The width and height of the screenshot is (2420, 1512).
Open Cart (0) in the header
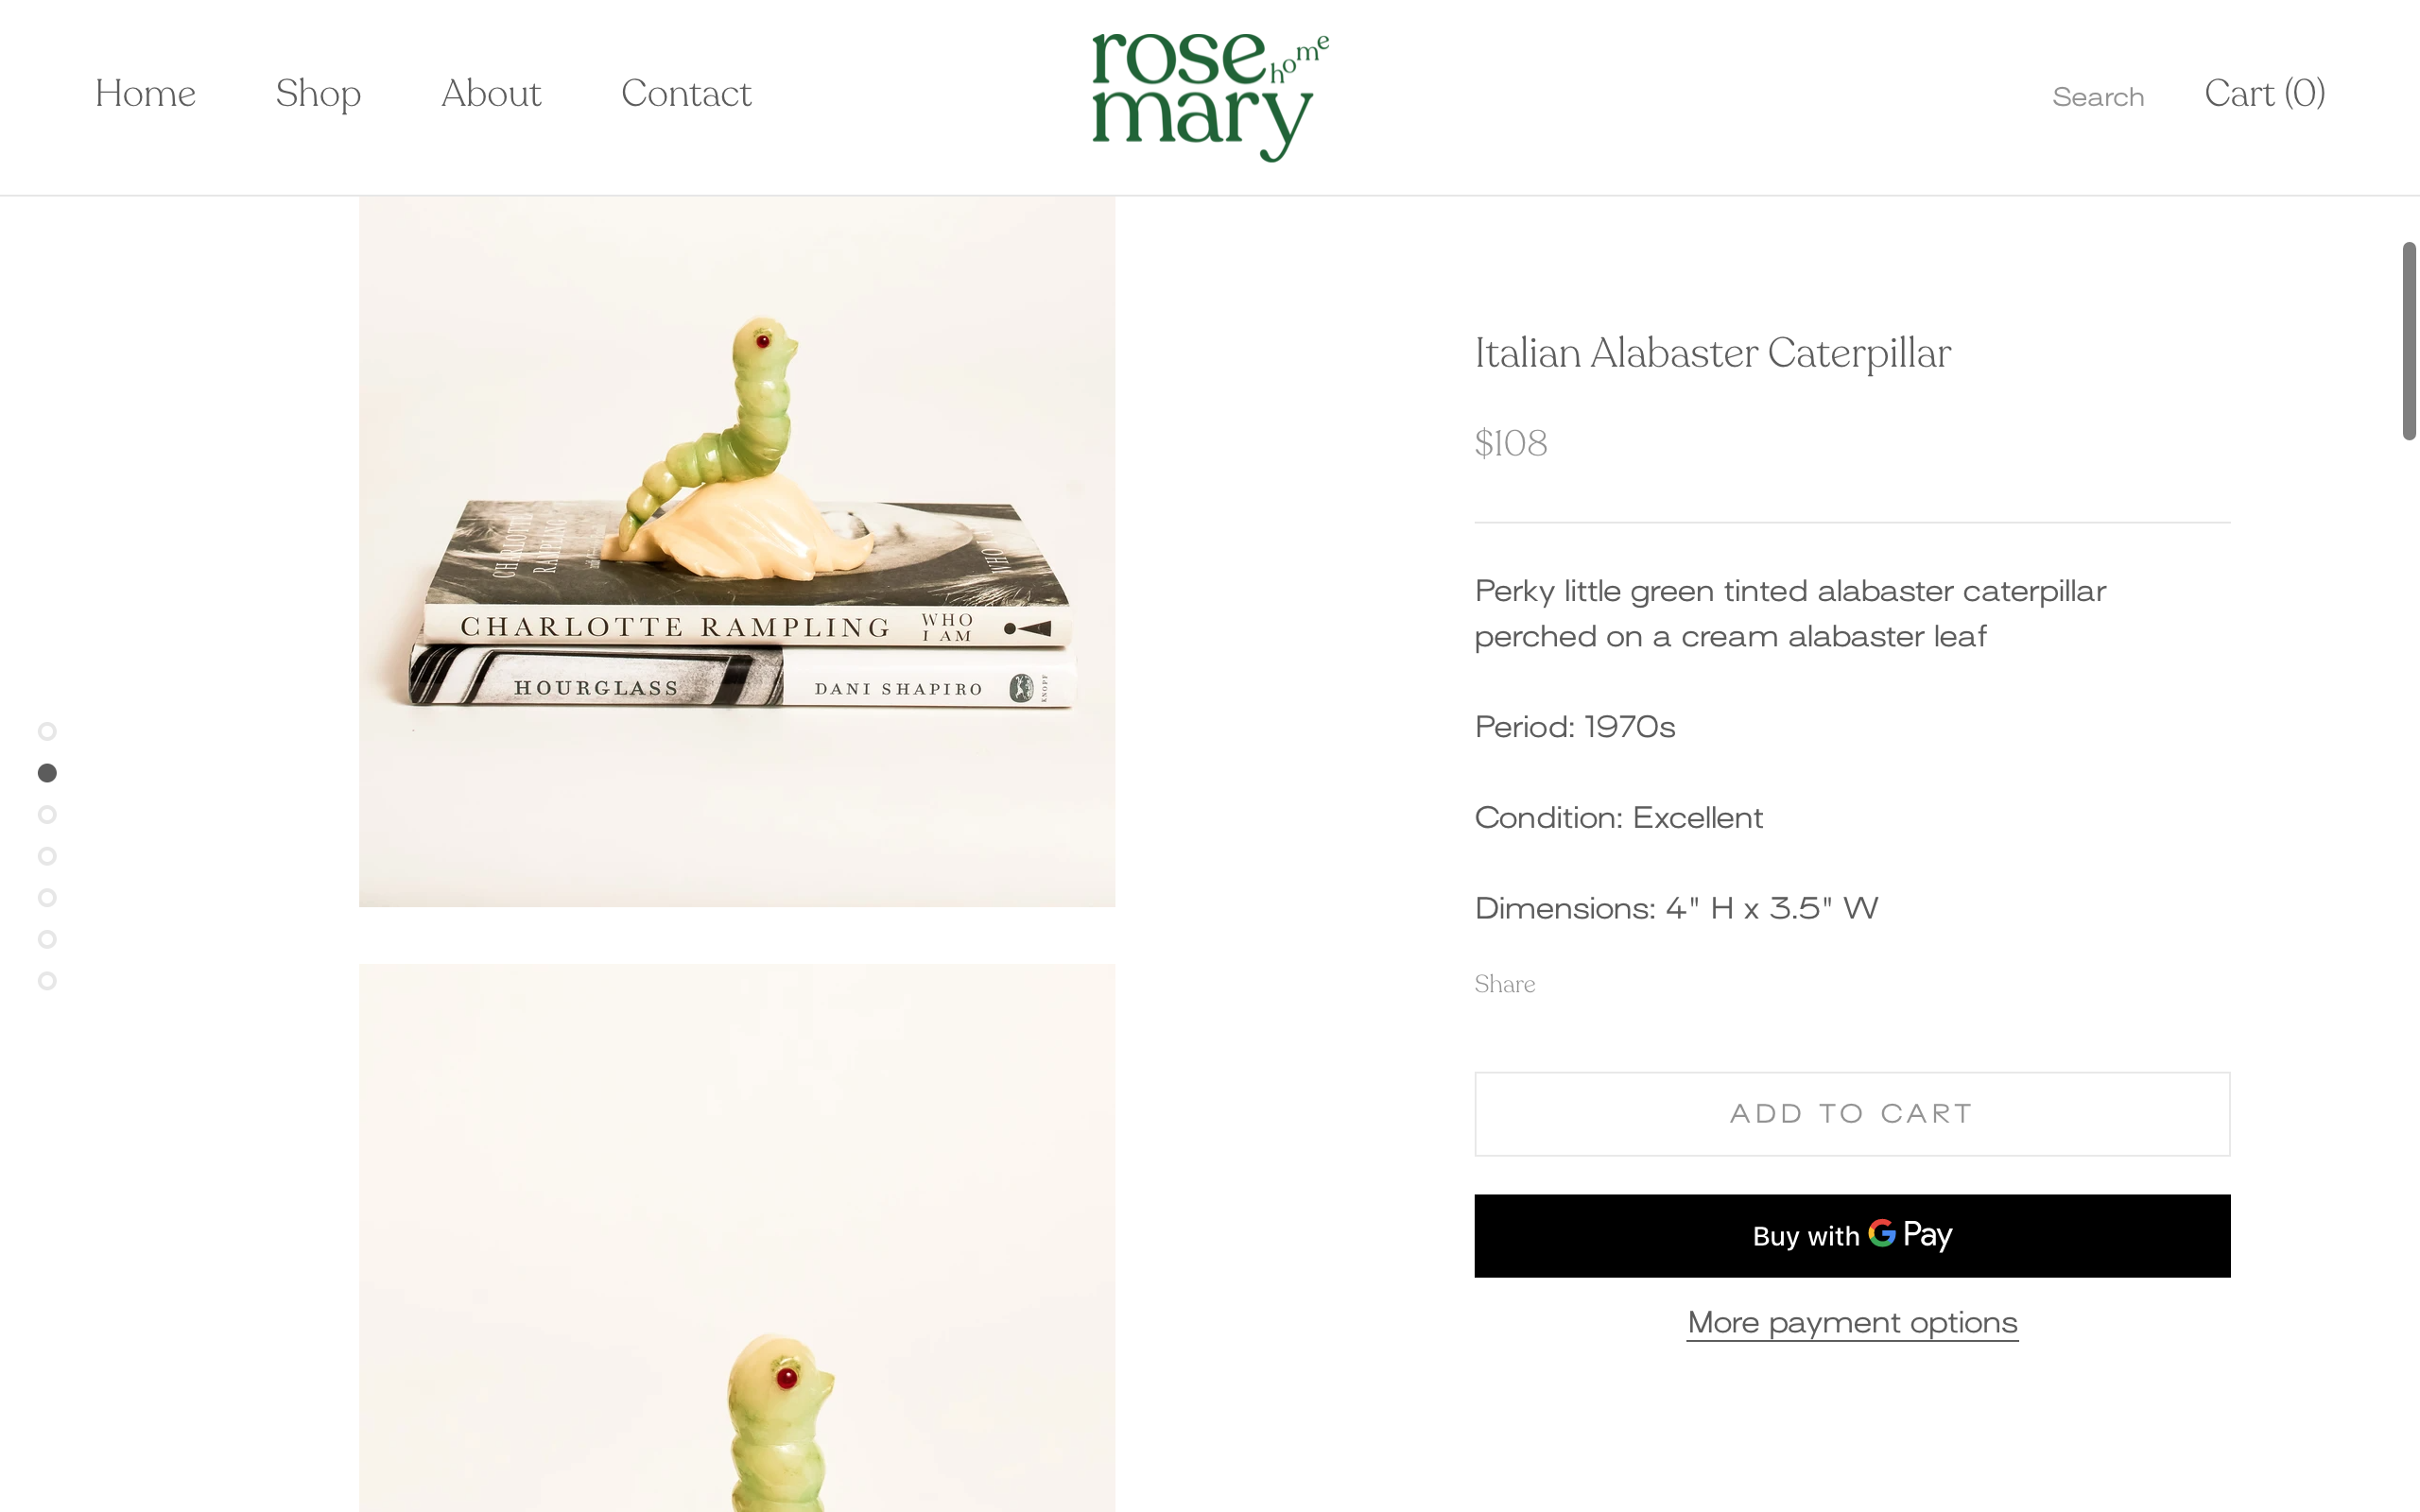click(x=2265, y=93)
